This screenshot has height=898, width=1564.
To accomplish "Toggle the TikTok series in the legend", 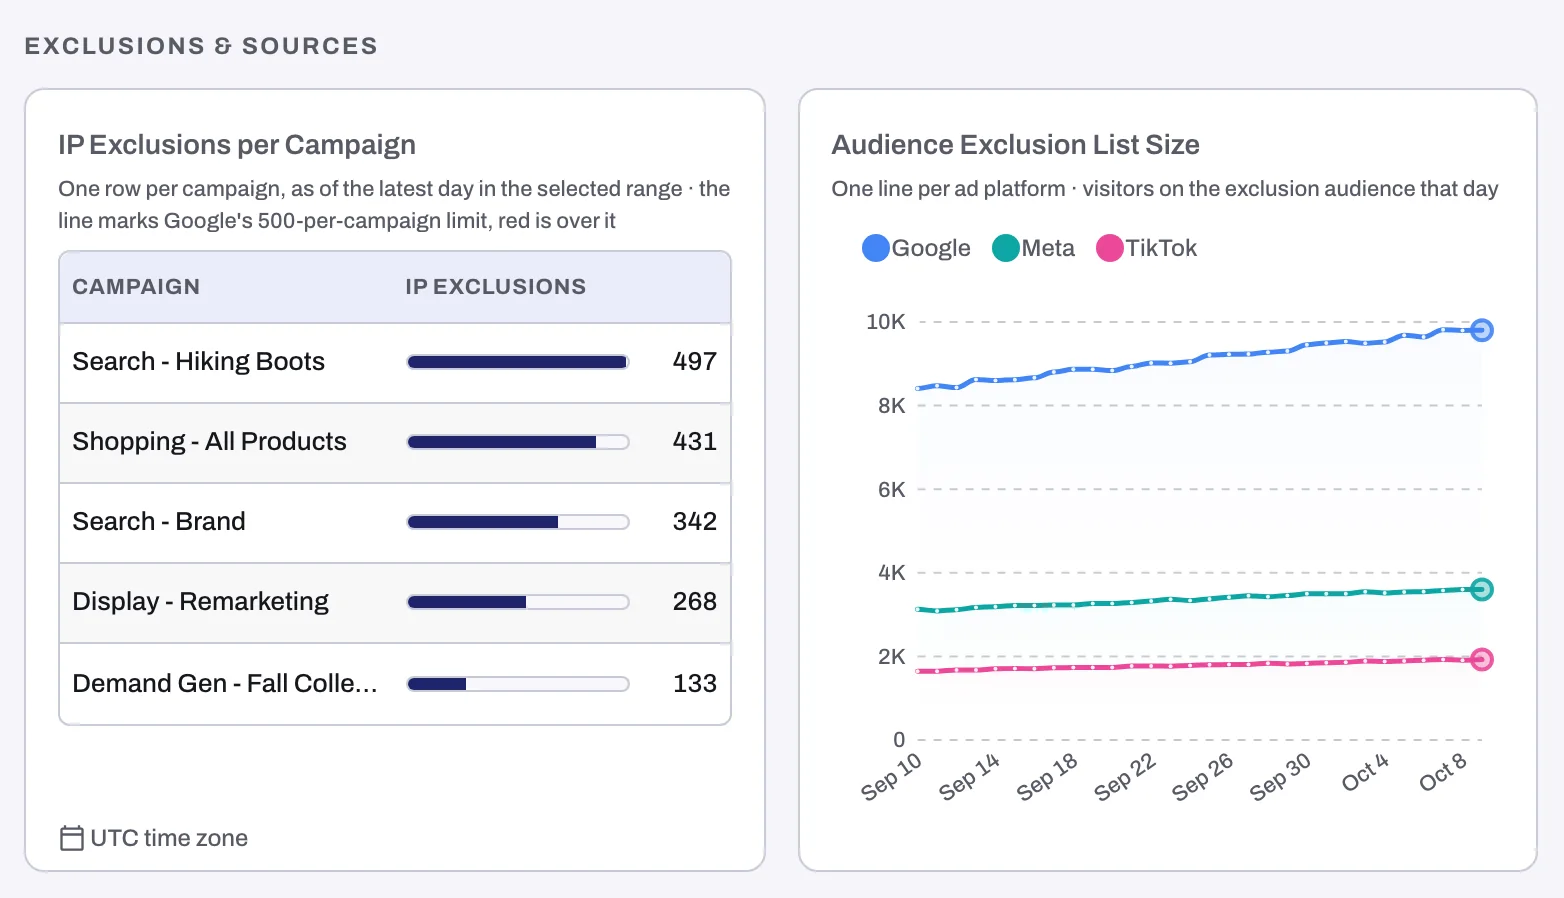I will 1146,248.
